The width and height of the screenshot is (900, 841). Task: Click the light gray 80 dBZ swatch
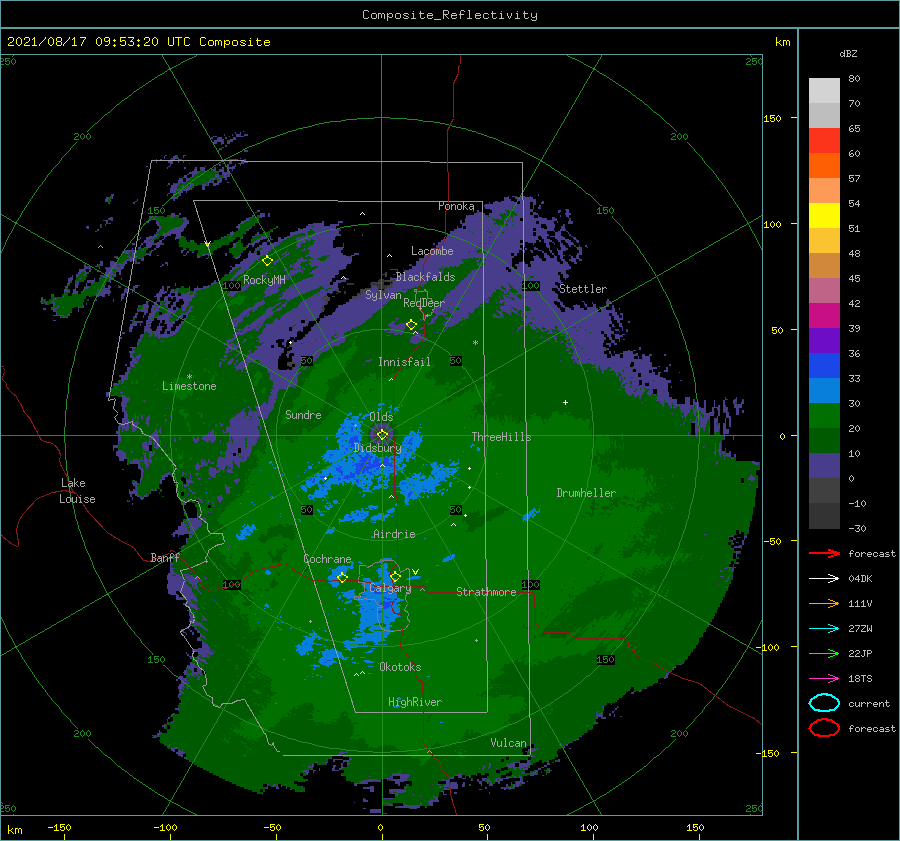[824, 90]
